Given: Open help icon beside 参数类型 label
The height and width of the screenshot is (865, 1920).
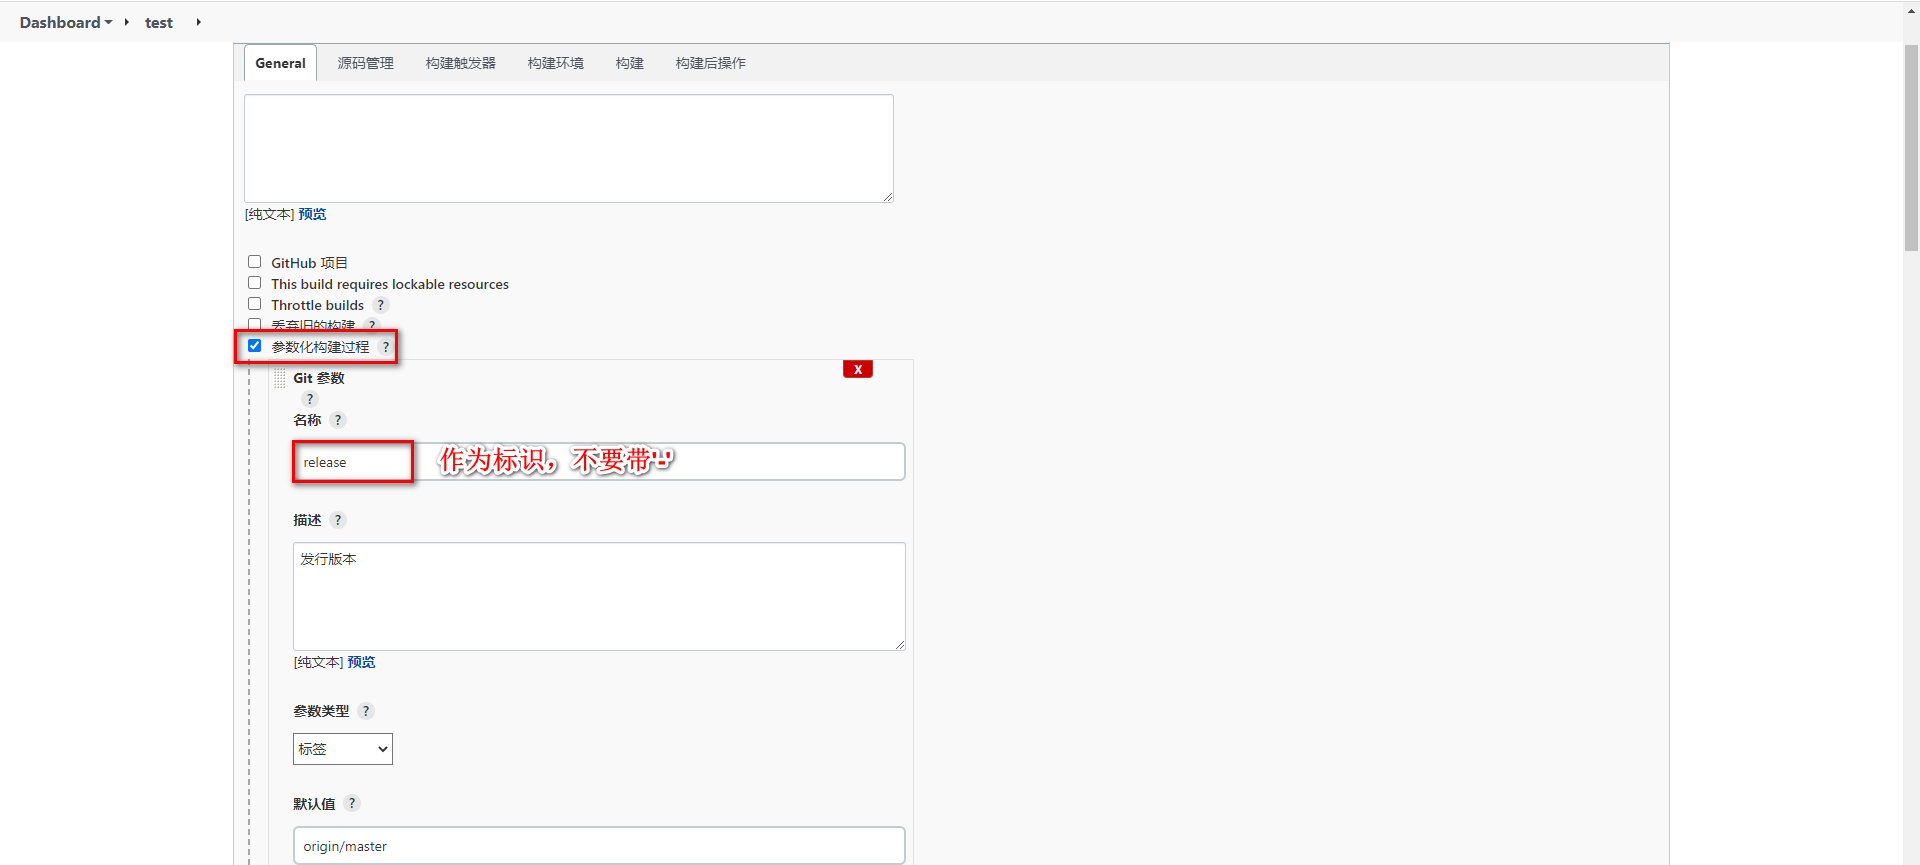Looking at the screenshot, I should 366,711.
